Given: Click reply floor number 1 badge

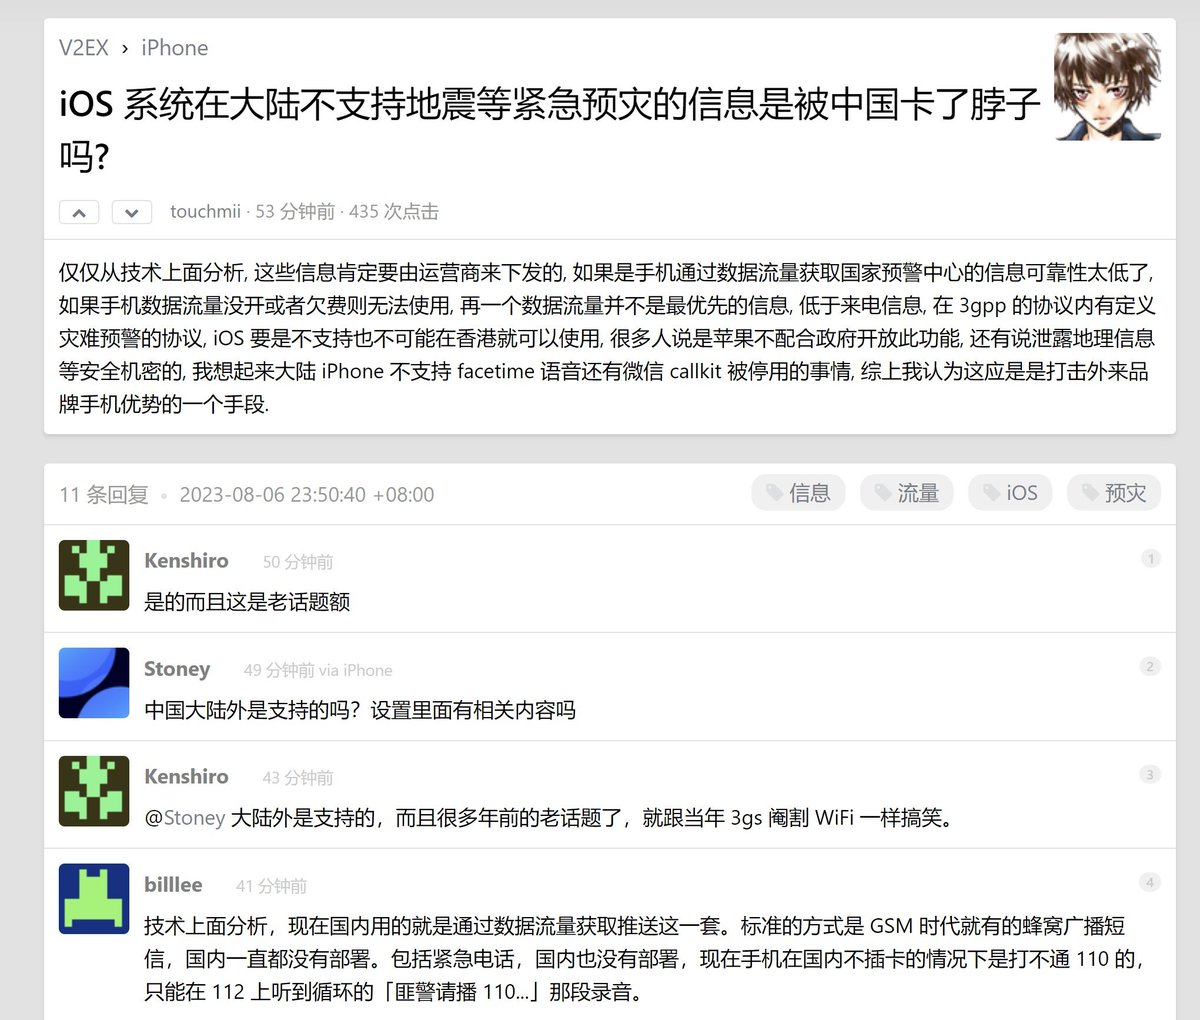Looking at the screenshot, I should pos(1150,559).
